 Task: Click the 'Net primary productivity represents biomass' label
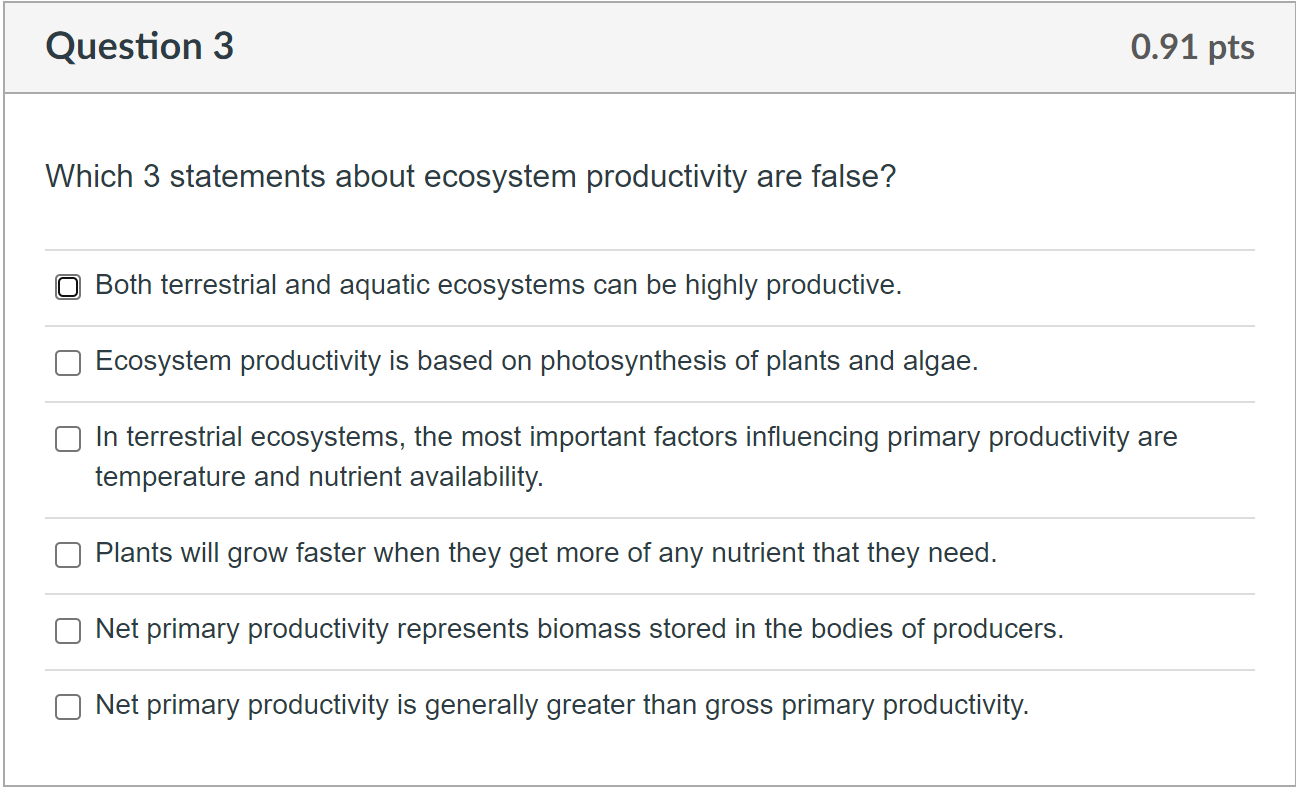(579, 630)
